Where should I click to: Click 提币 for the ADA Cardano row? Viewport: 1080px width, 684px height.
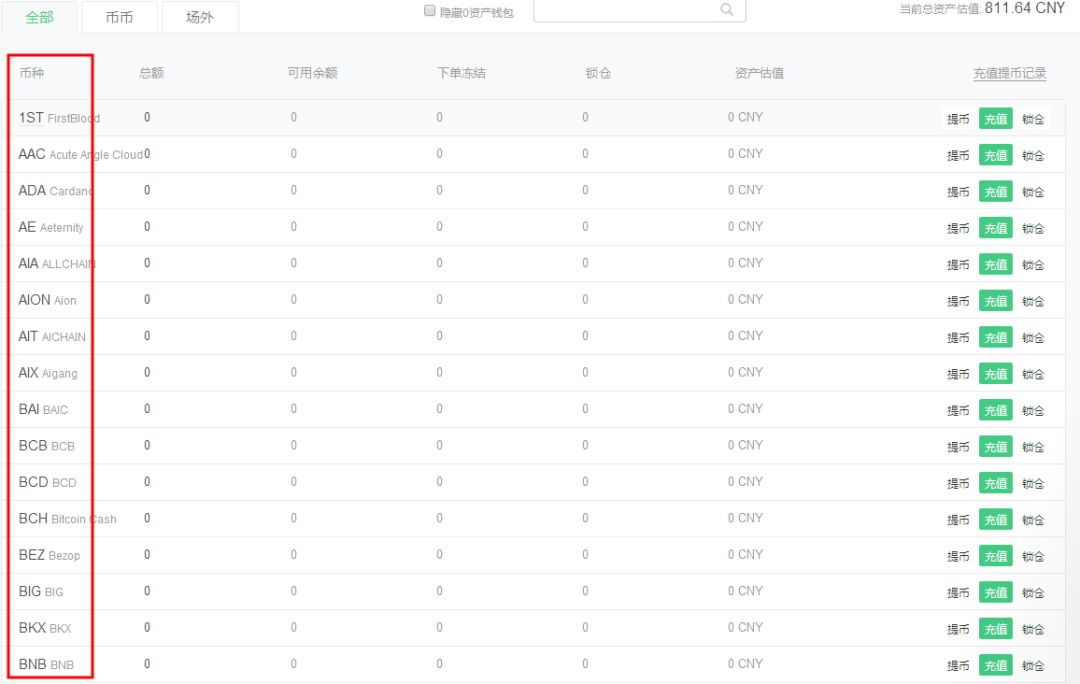coord(958,192)
